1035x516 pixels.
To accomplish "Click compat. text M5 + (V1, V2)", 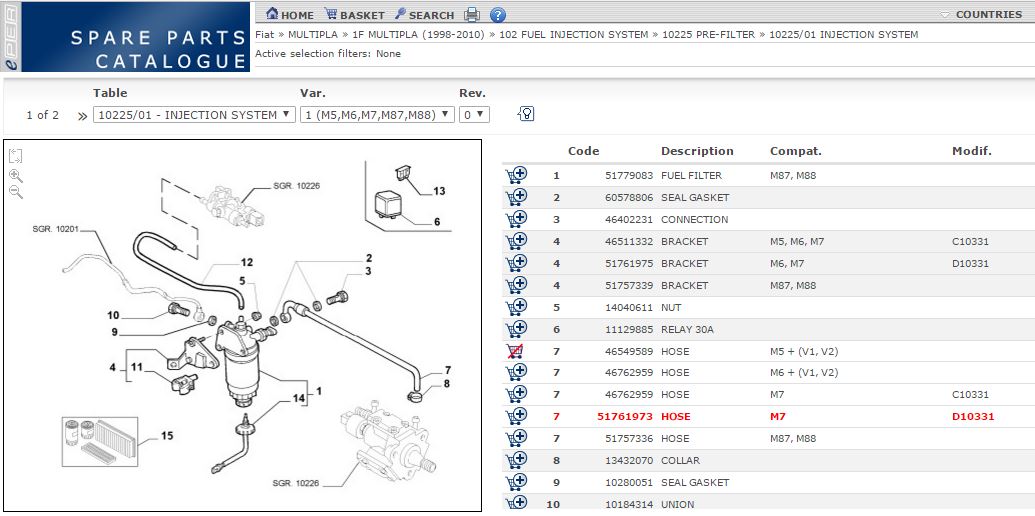I will [x=804, y=351].
